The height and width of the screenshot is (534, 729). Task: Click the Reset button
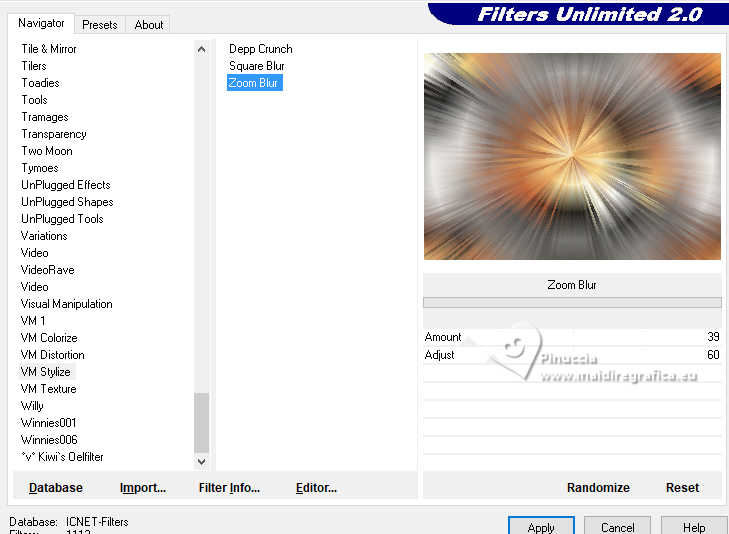pos(683,488)
